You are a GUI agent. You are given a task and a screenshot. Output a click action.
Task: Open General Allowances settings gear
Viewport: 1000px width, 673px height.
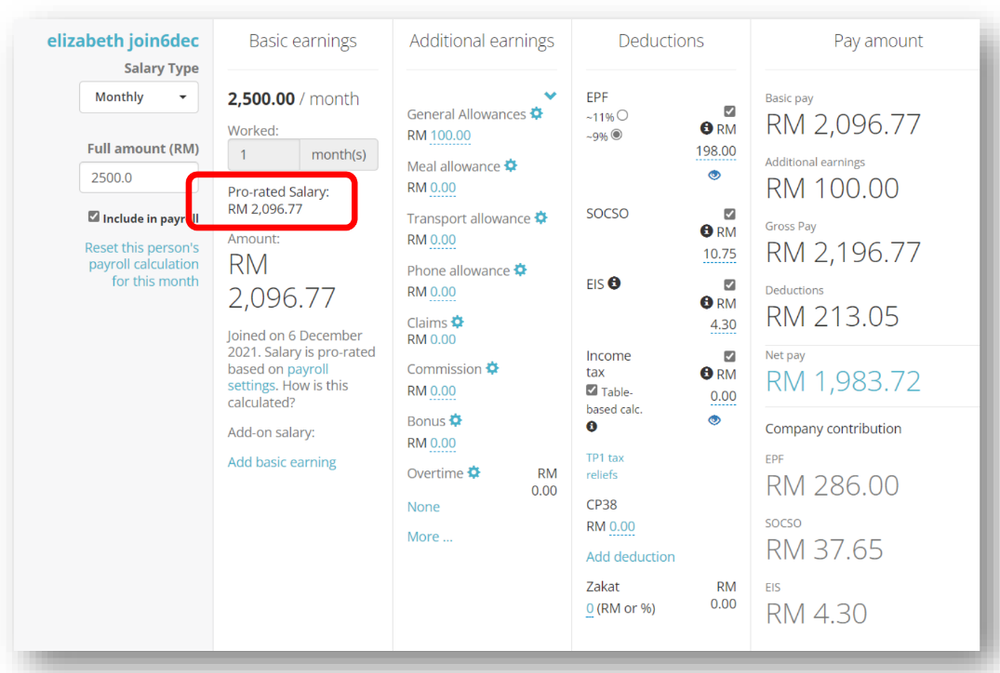536,114
